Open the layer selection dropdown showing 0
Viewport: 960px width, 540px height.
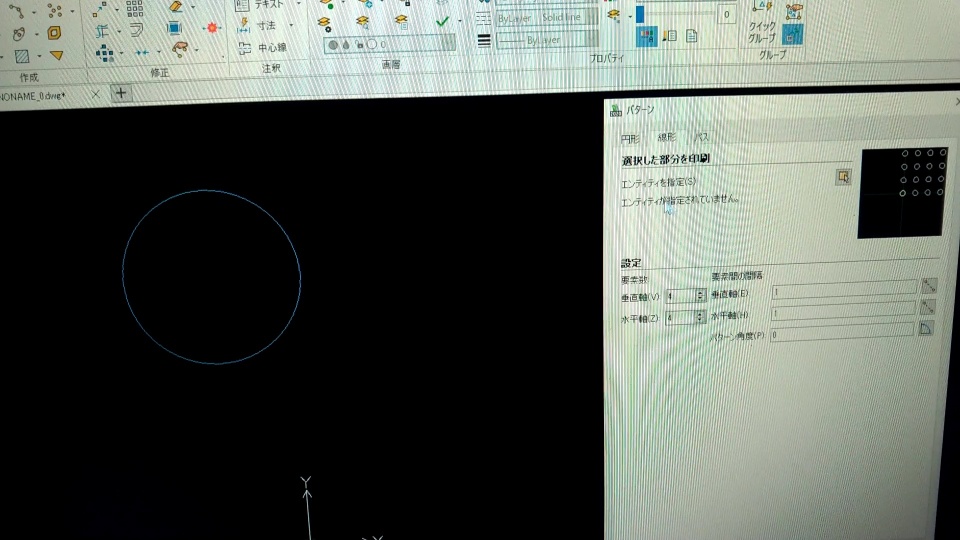pos(390,44)
